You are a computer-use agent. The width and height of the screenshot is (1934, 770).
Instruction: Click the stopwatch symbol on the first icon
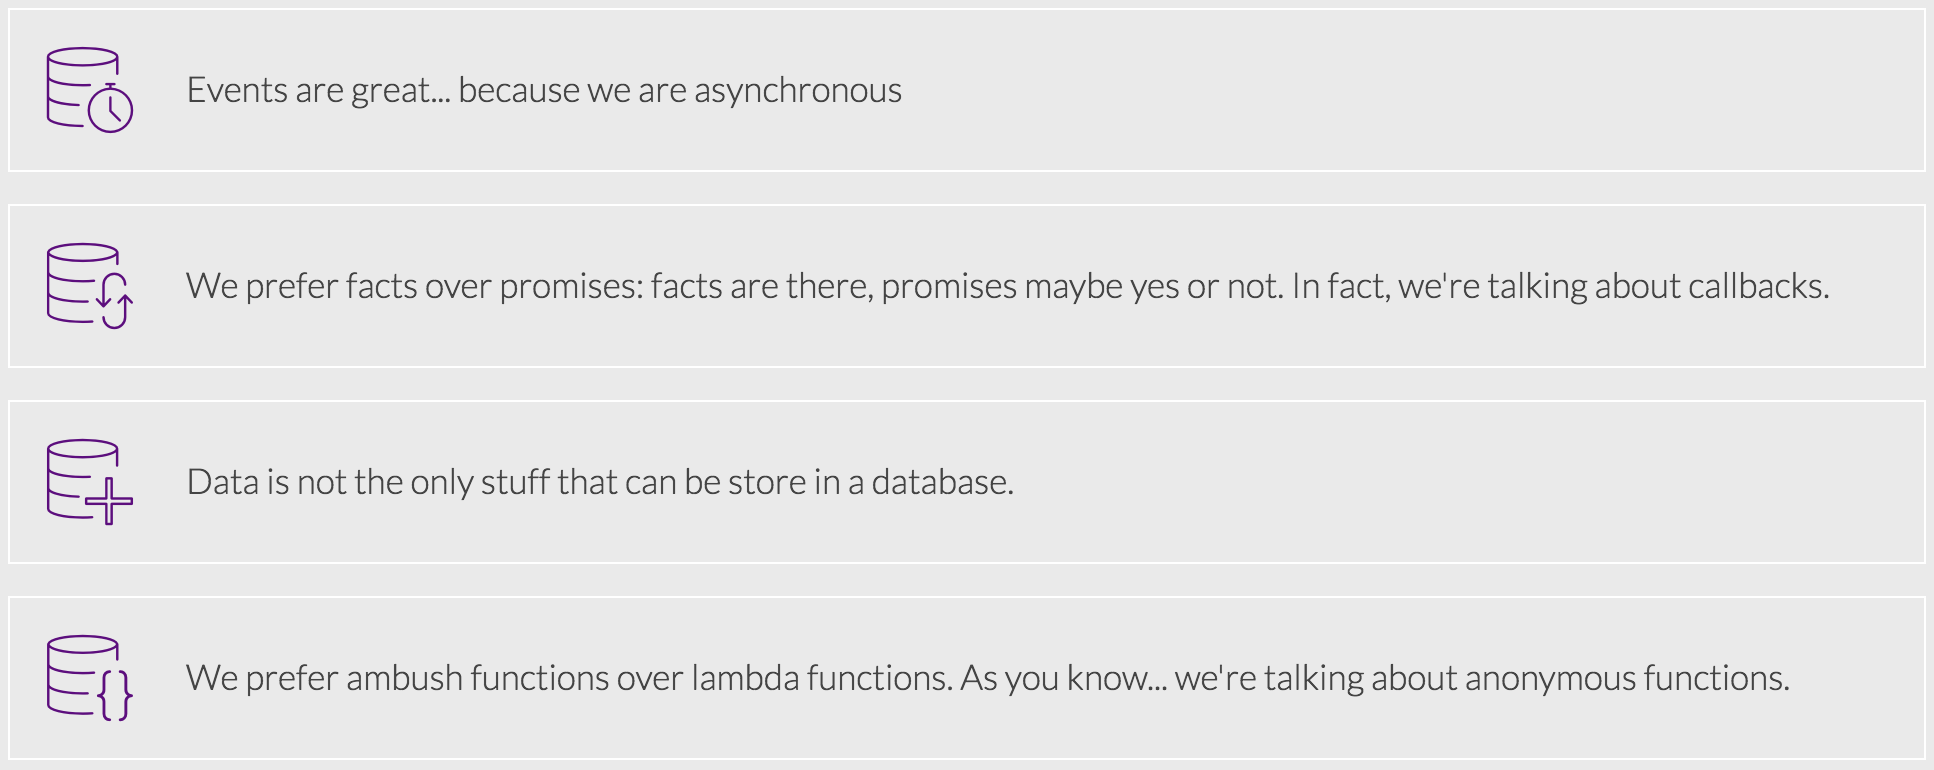[110, 108]
